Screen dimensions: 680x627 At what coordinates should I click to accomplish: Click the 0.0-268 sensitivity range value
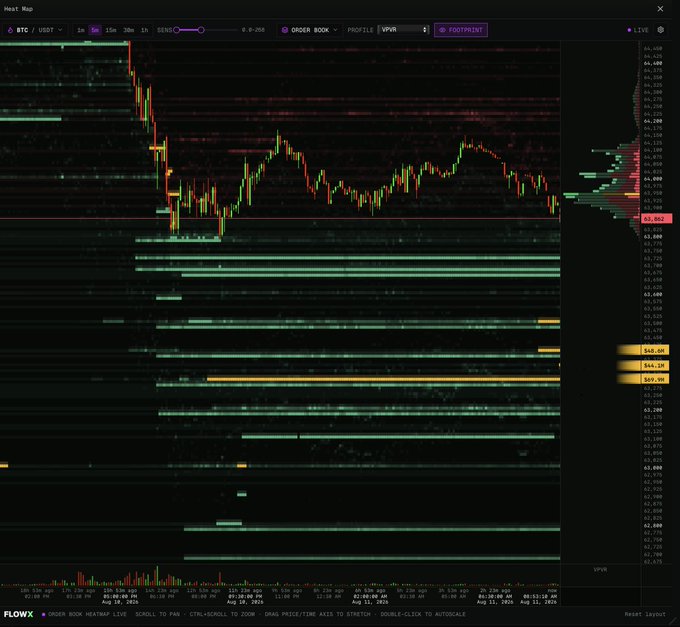253,30
